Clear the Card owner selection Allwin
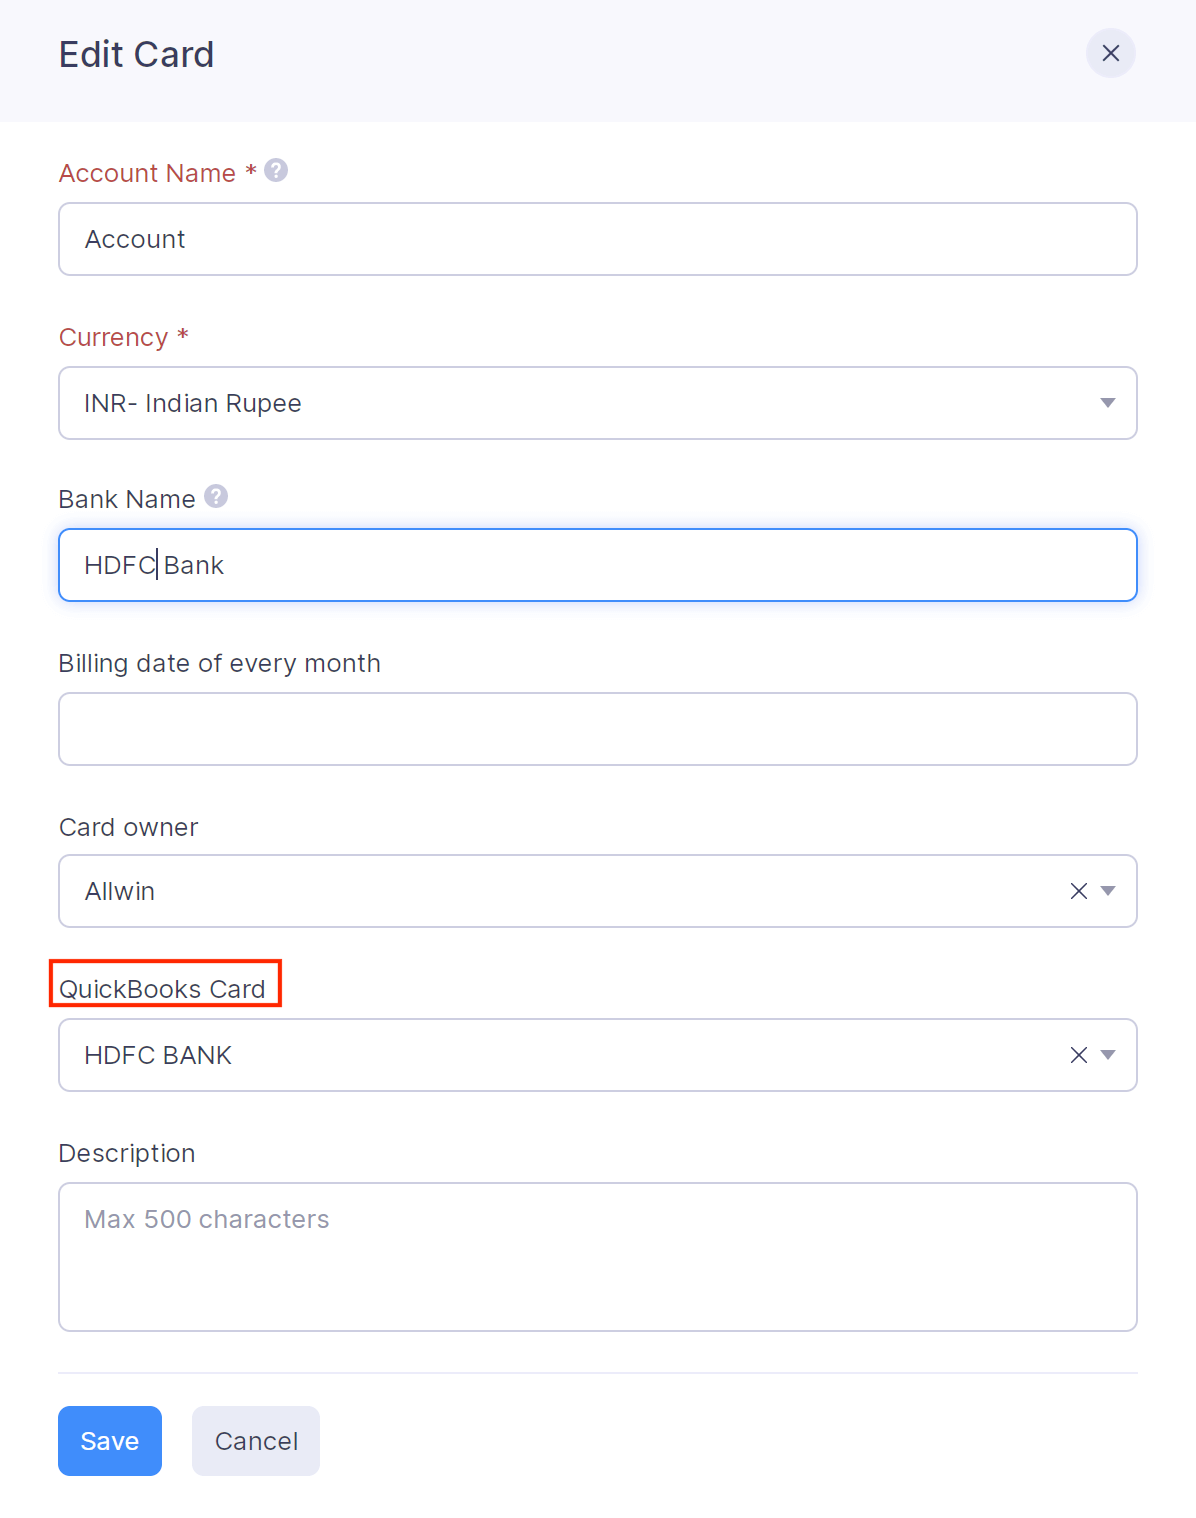The width and height of the screenshot is (1196, 1518). tap(1078, 891)
